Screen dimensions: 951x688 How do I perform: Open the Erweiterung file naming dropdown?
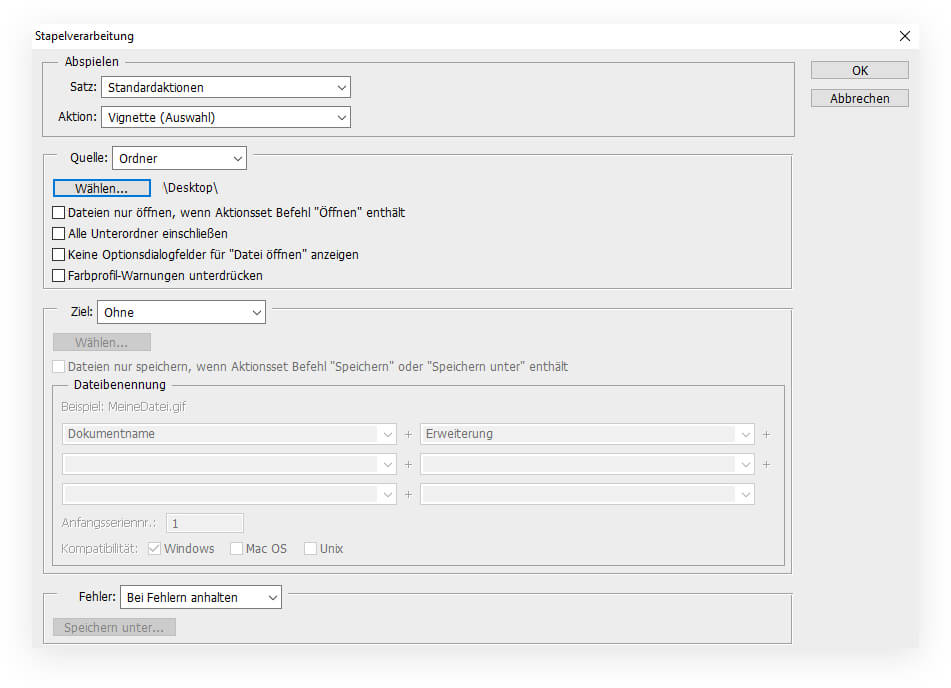[x=587, y=434]
